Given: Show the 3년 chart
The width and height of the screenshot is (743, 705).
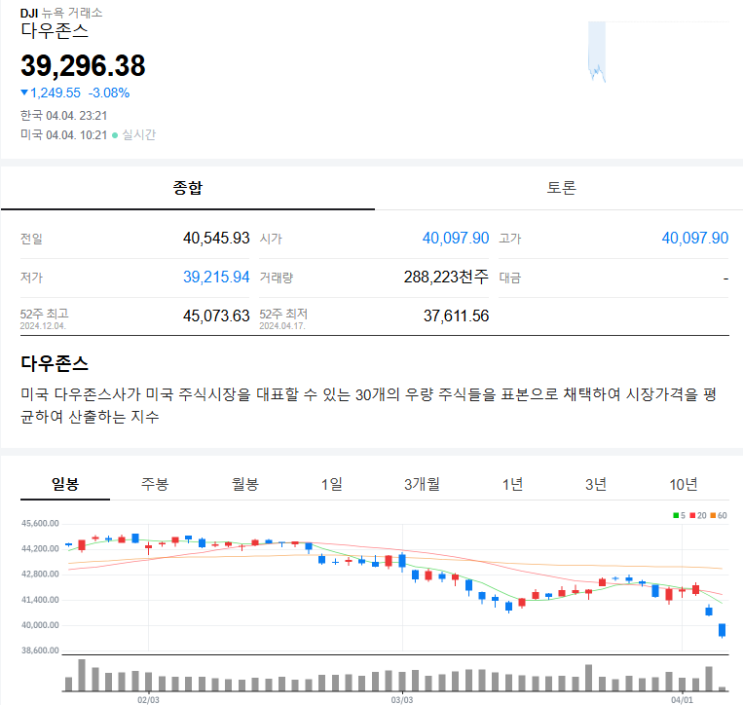Looking at the screenshot, I should pyautogui.click(x=596, y=484).
